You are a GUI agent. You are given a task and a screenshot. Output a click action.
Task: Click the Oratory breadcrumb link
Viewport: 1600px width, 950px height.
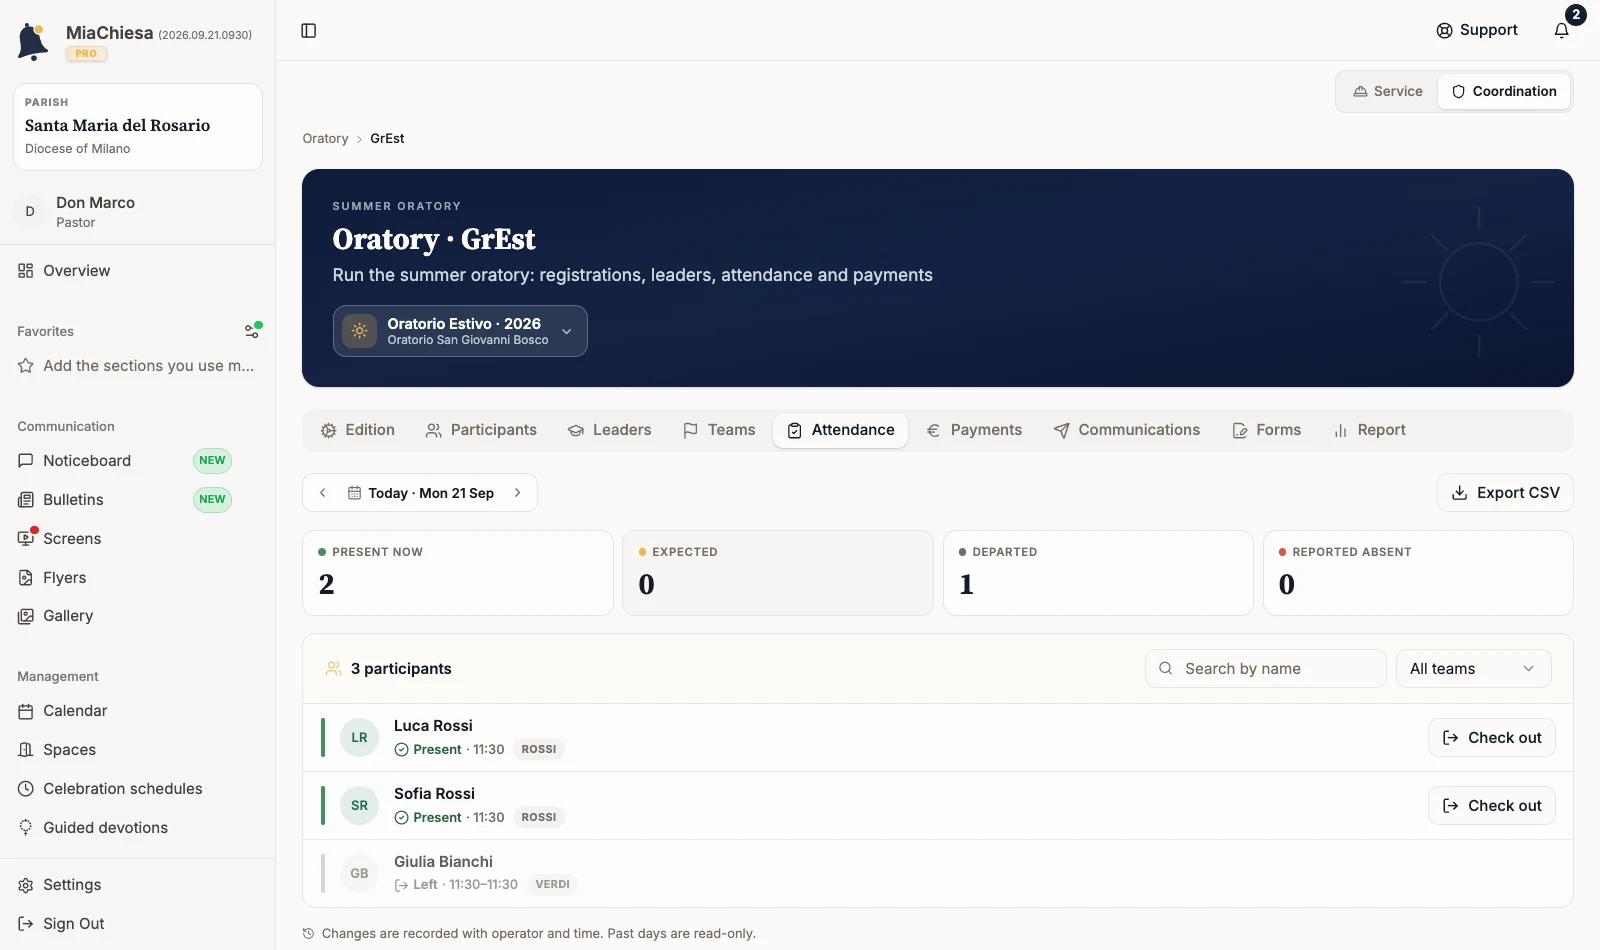point(326,139)
